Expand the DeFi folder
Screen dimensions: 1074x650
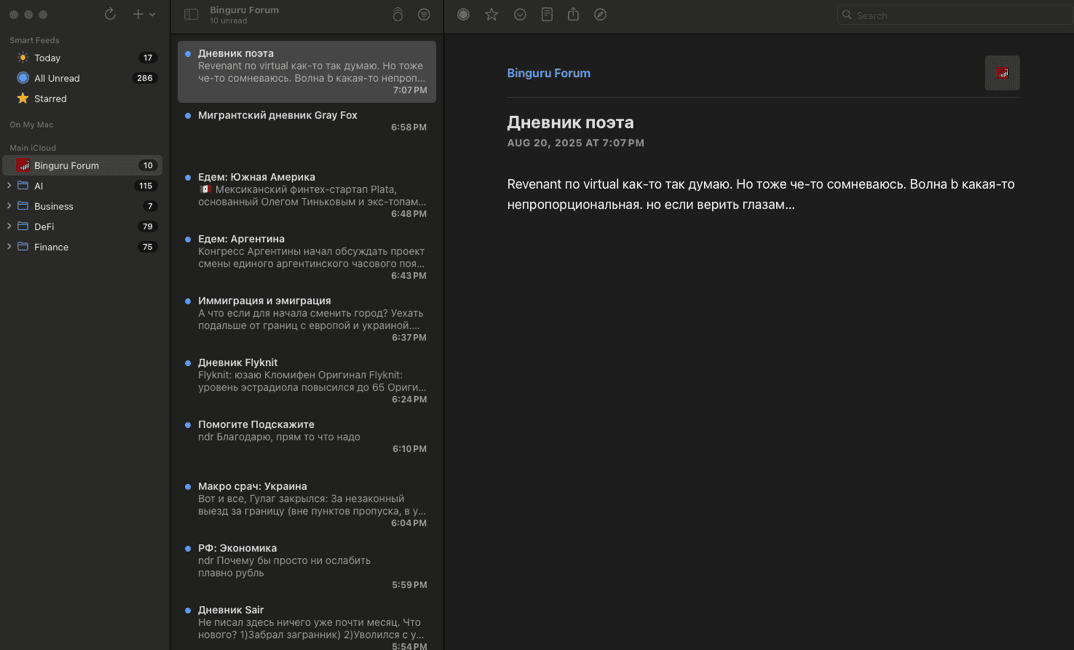point(9,227)
